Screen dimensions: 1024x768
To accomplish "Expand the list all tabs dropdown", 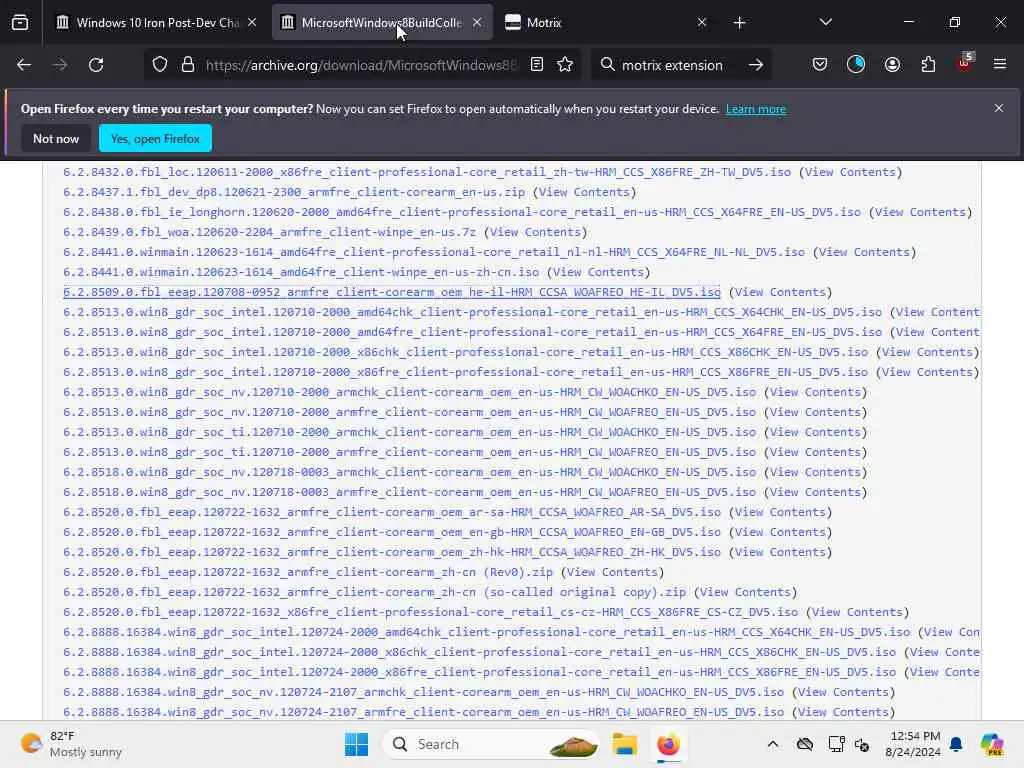I will pyautogui.click(x=825, y=22).
